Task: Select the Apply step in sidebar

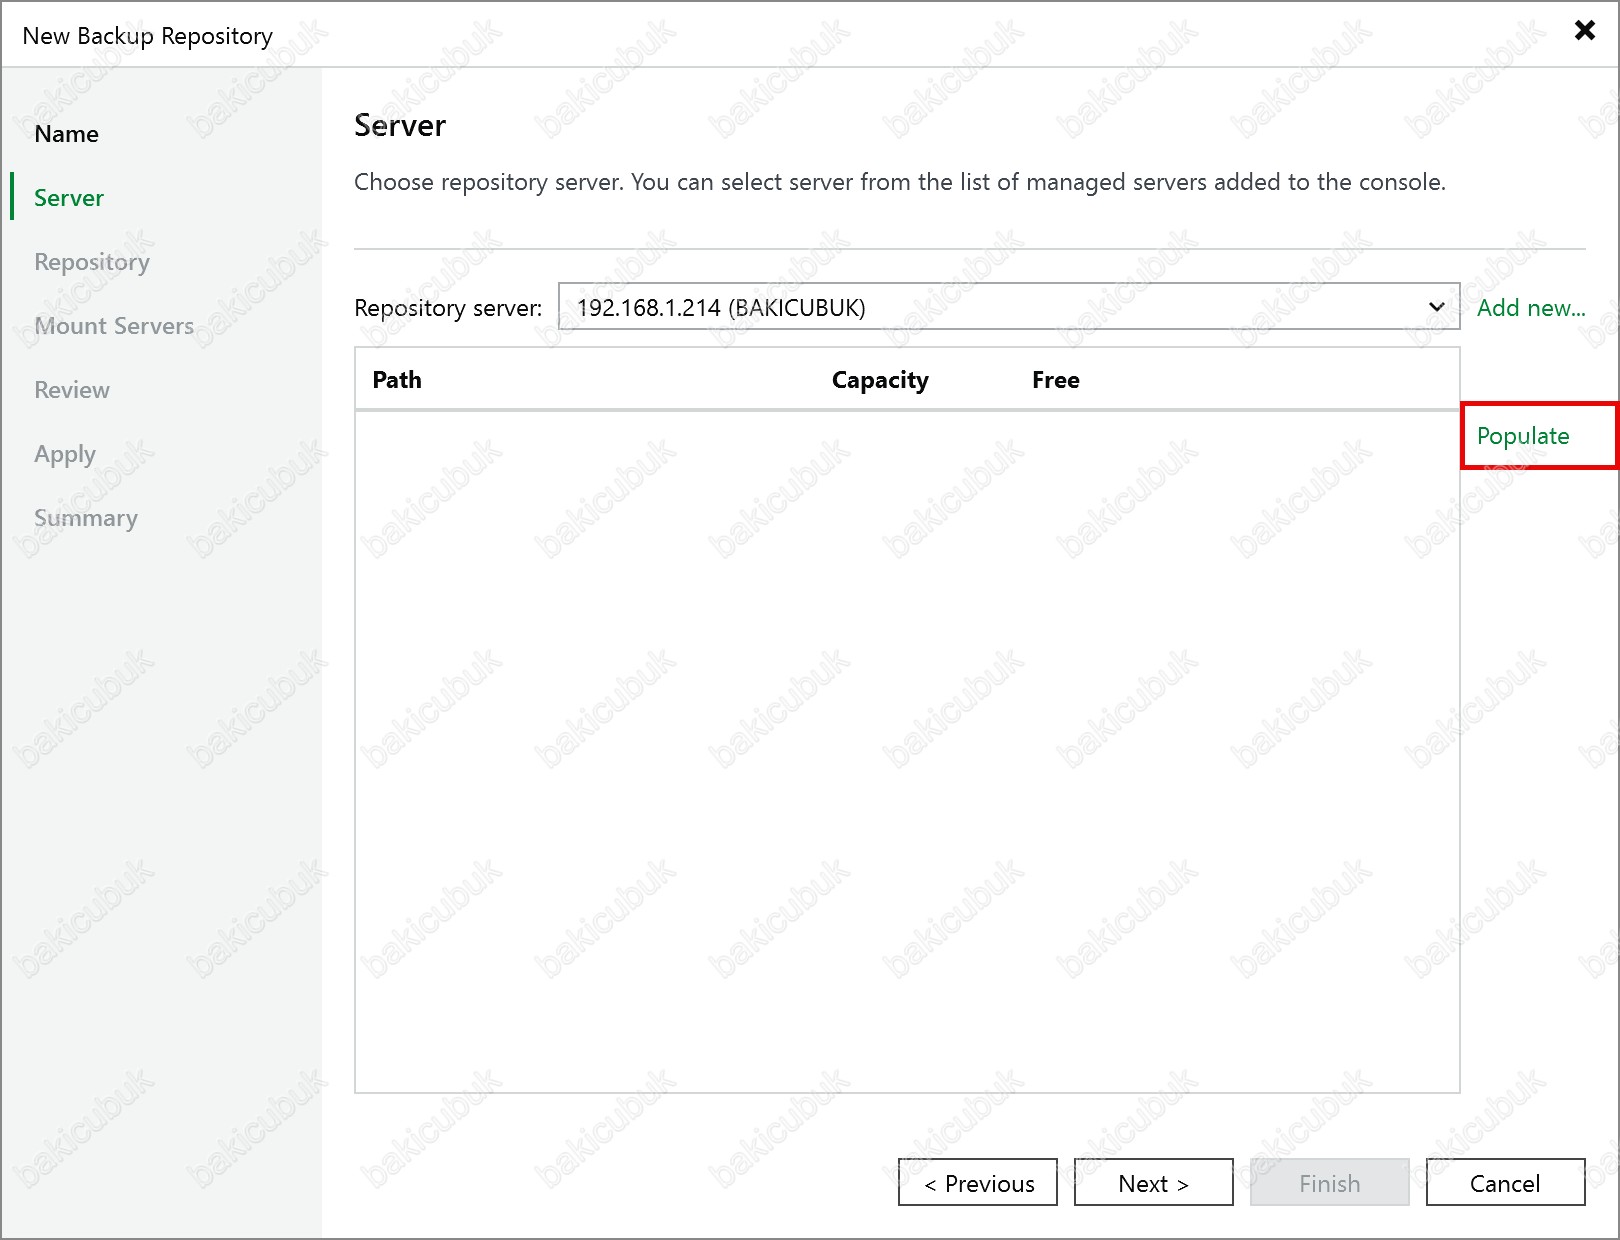Action: coord(65,454)
